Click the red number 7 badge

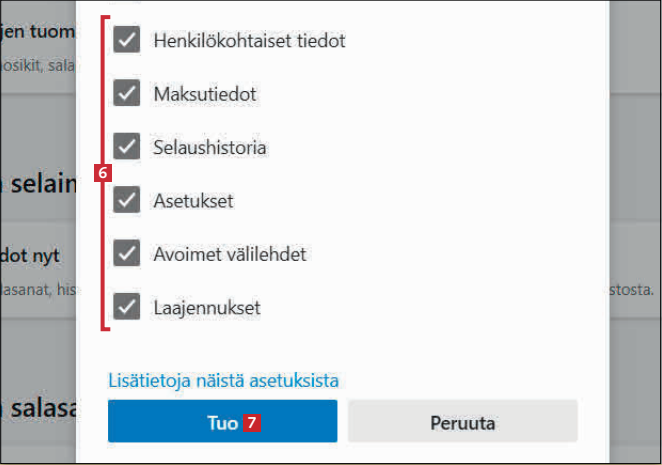click(x=254, y=423)
